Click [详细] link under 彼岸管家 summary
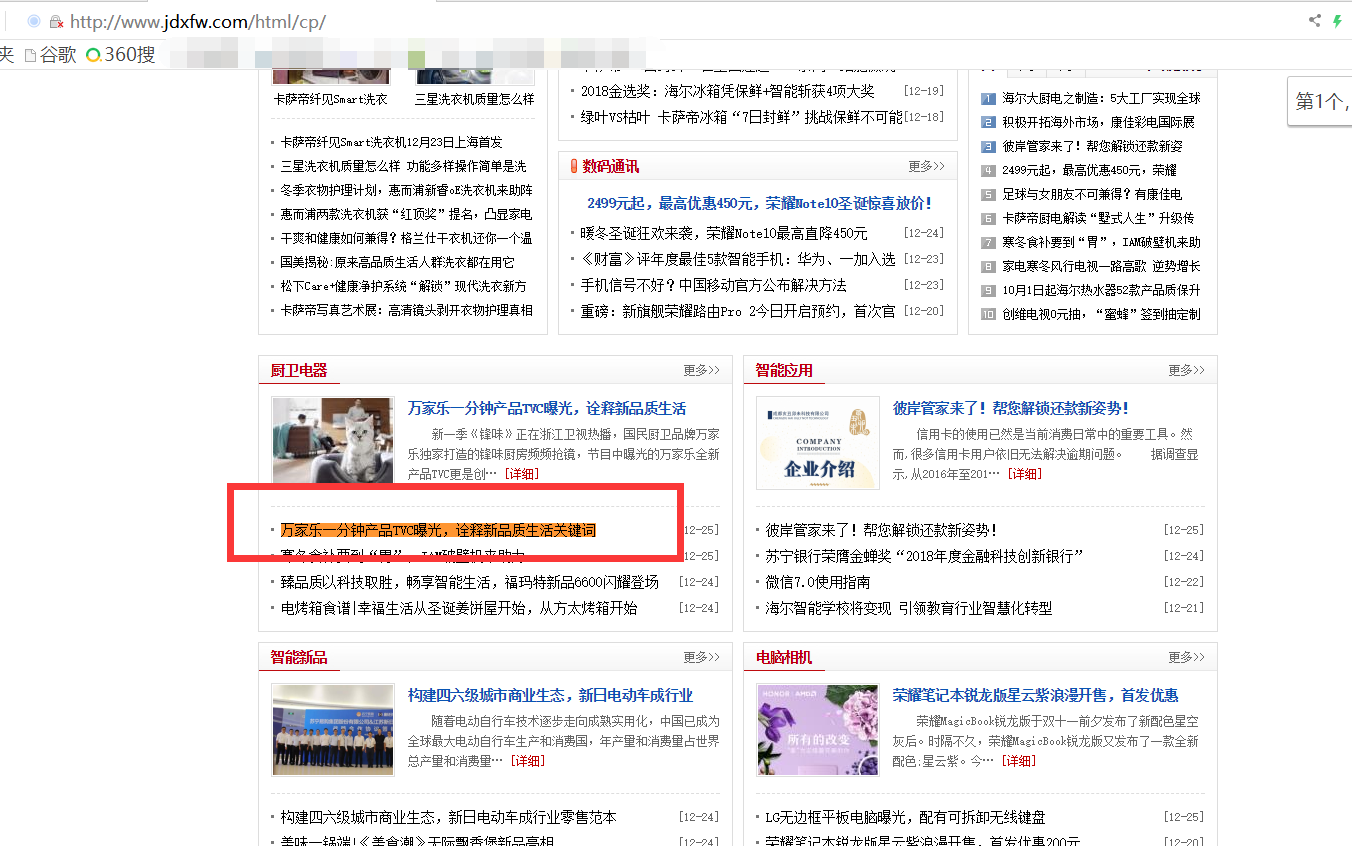The width and height of the screenshot is (1352, 846). (1024, 474)
